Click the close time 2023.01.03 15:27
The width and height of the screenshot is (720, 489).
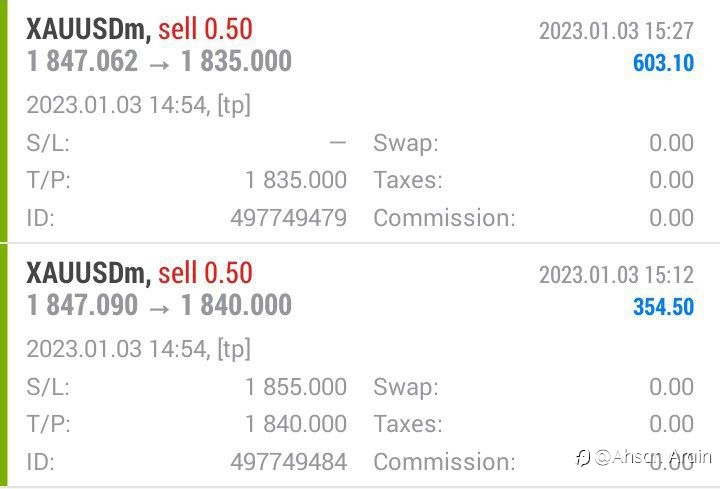[616, 31]
